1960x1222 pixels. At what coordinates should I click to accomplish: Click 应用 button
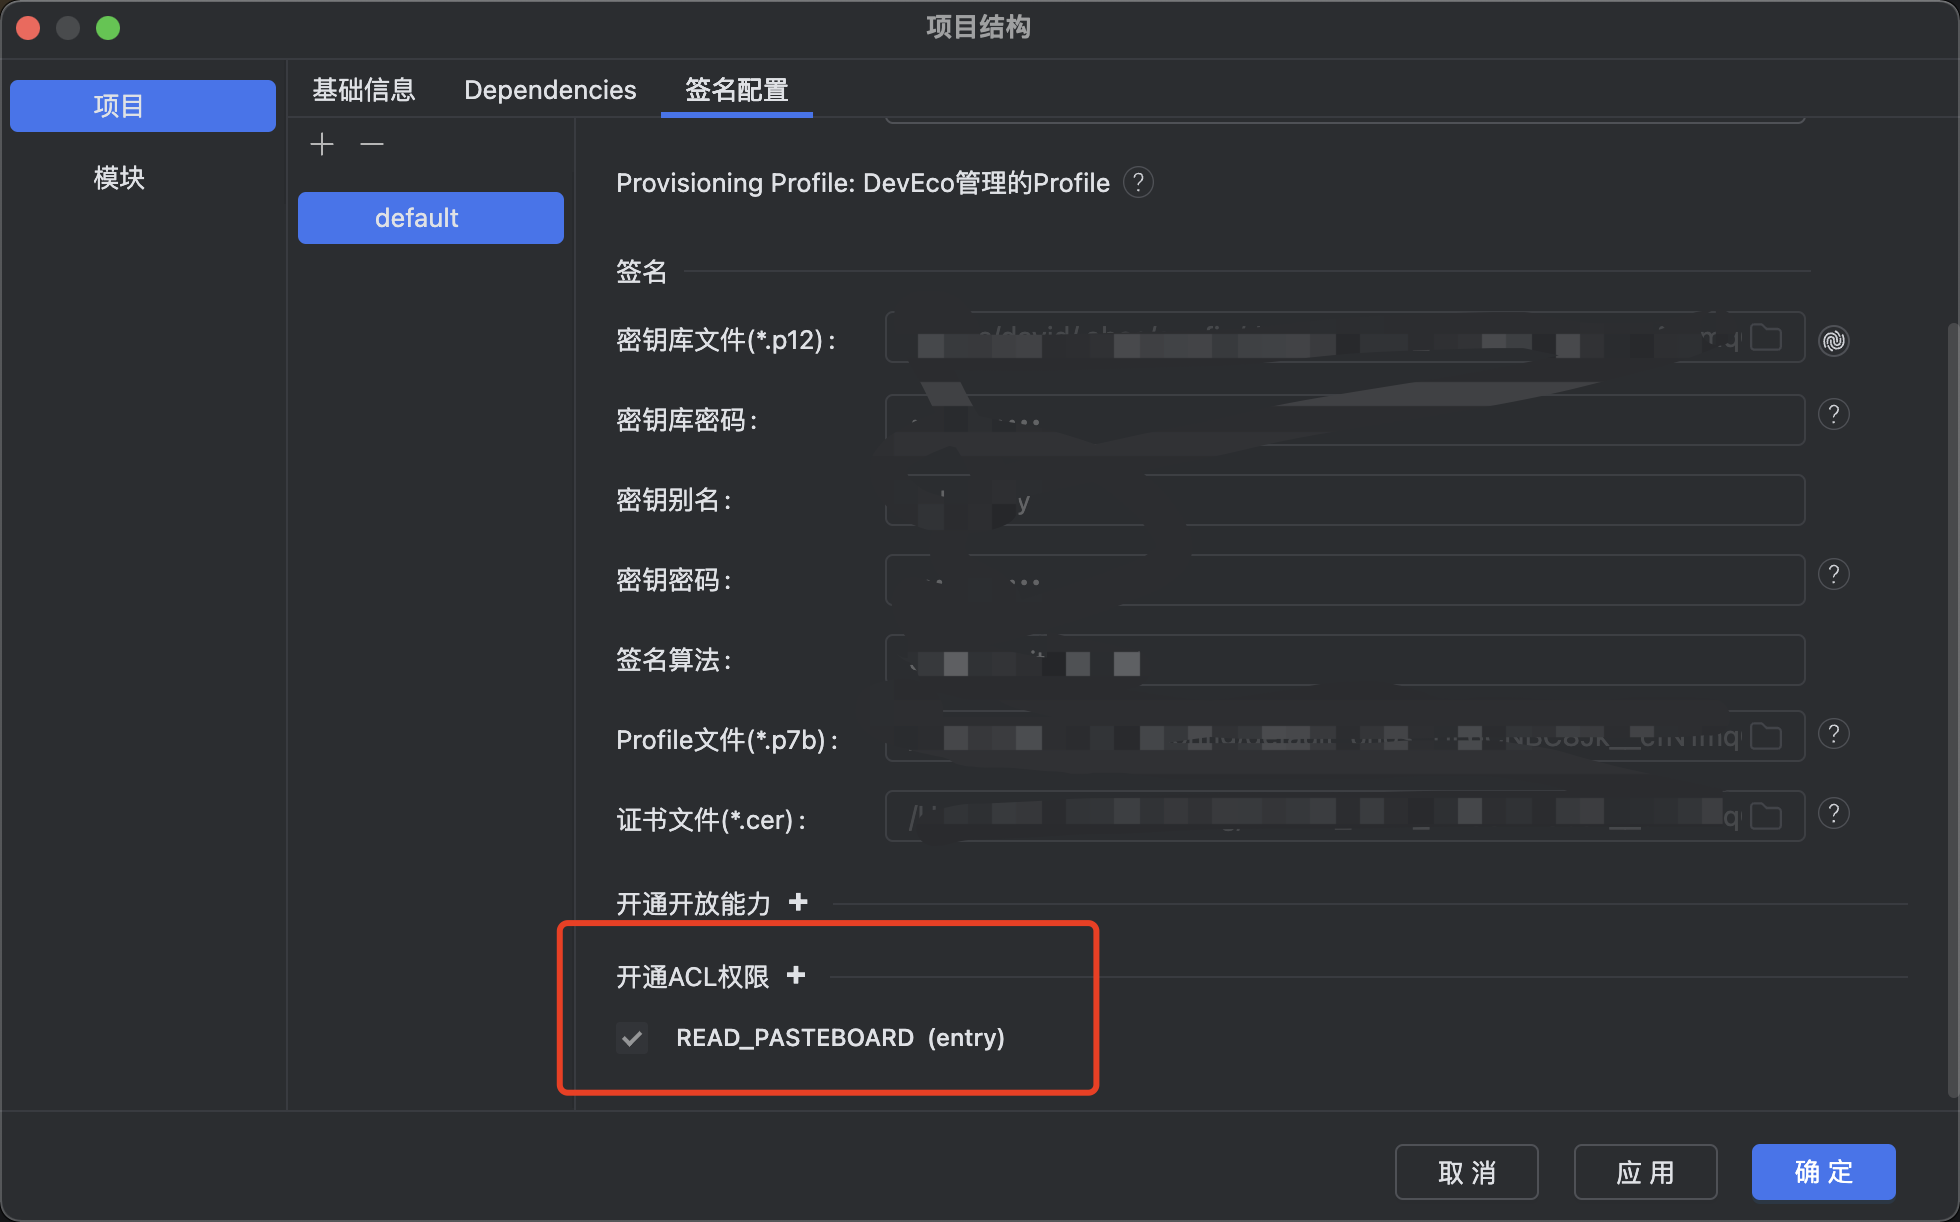1646,1172
